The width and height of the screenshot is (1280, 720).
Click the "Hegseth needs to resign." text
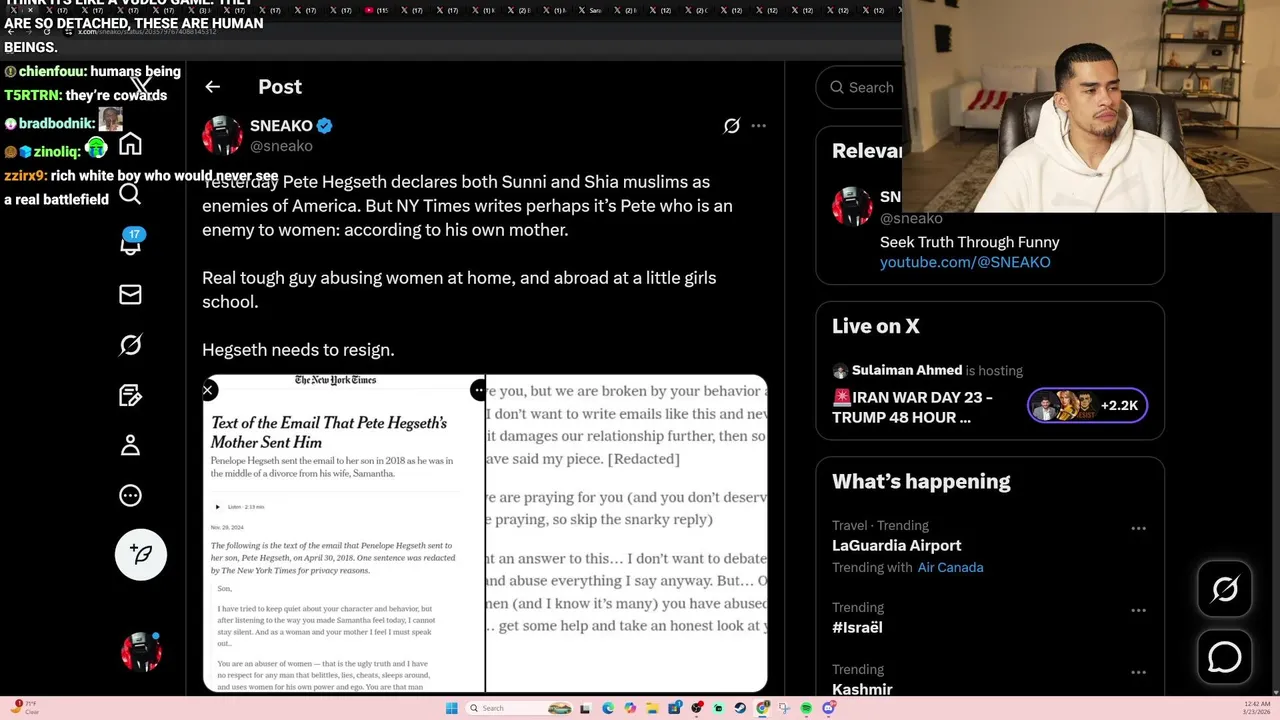[x=298, y=350]
